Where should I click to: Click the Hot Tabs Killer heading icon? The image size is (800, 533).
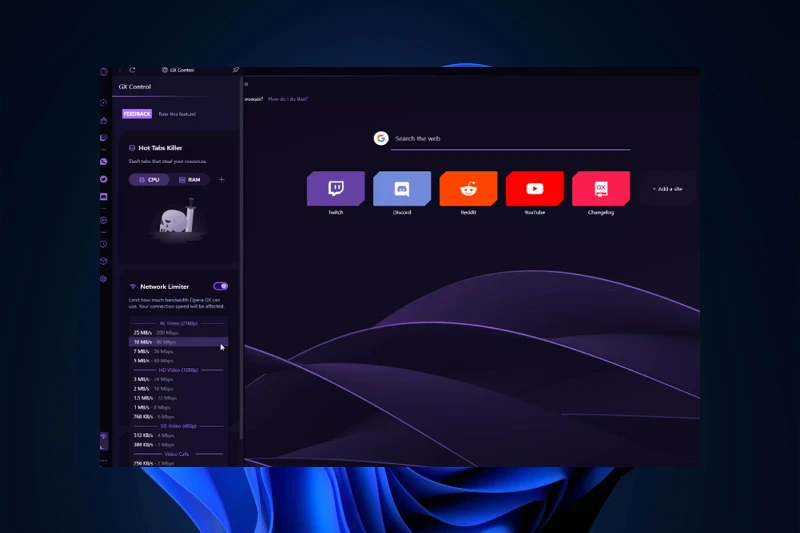(x=132, y=148)
